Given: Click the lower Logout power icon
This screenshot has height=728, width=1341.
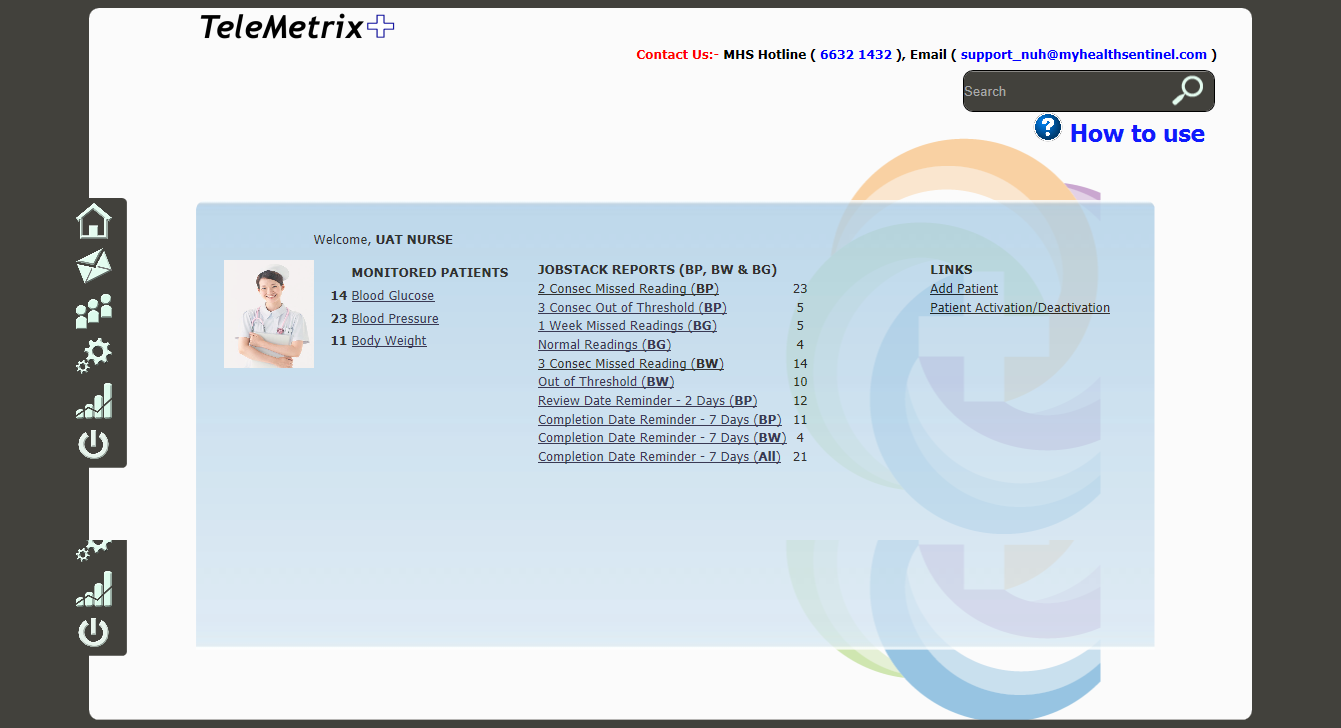Looking at the screenshot, I should pyautogui.click(x=94, y=632).
